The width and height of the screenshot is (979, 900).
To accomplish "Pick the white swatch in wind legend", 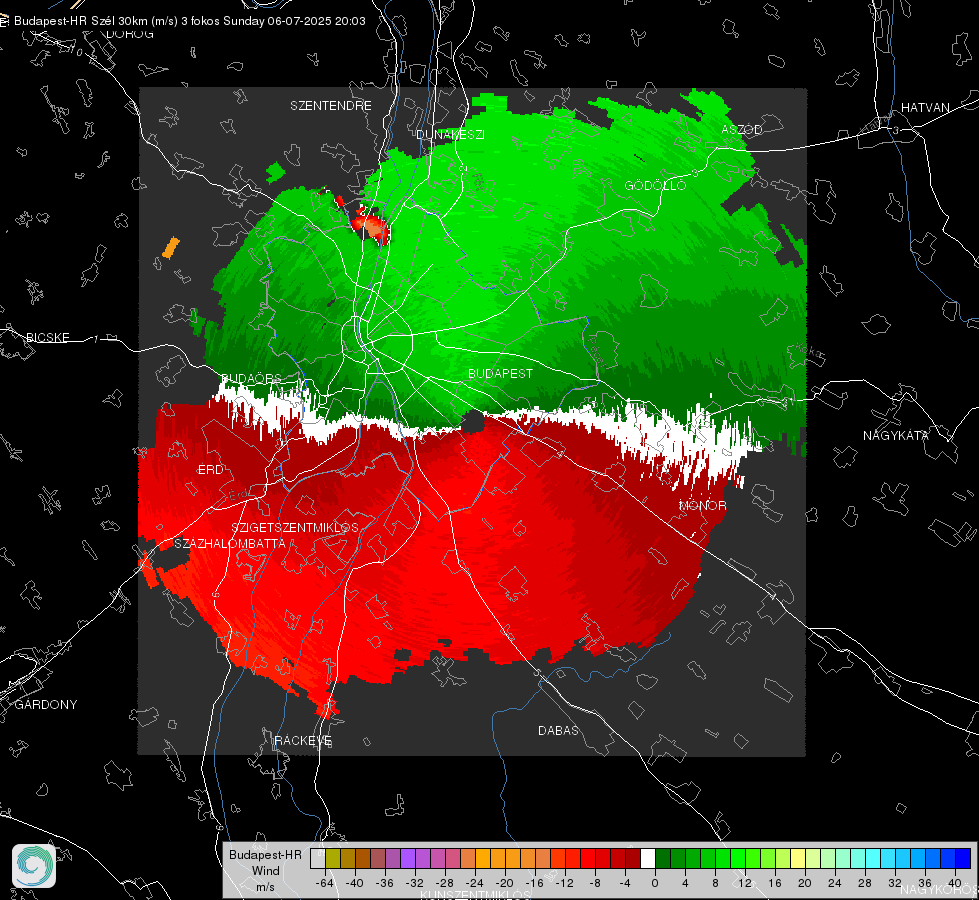I will [648, 858].
